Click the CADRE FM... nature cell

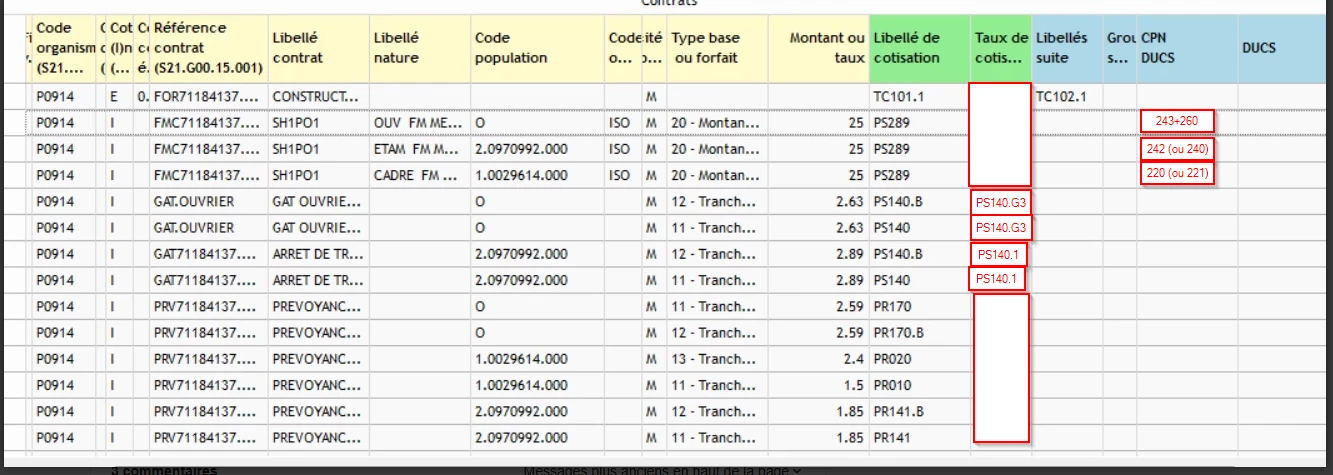coord(418,175)
